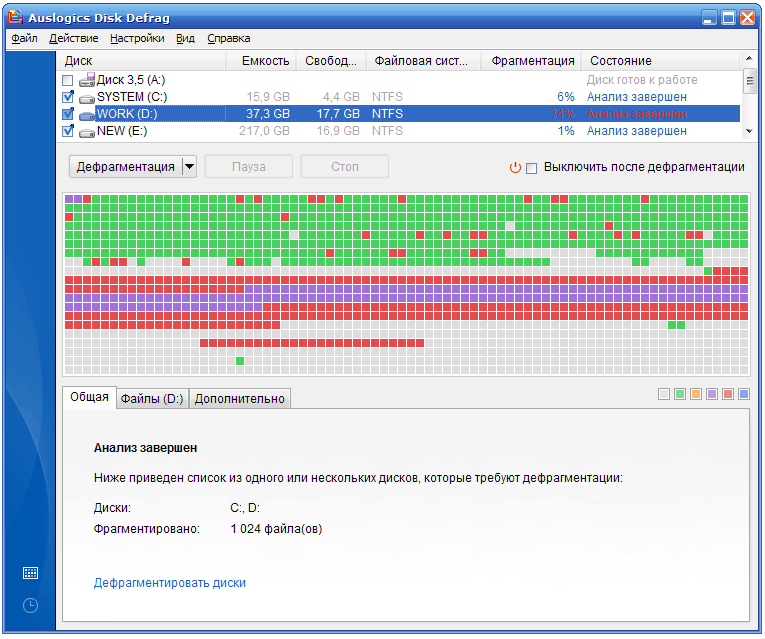Click the Дефрагментация button
765x639 pixels.
(x=125, y=167)
